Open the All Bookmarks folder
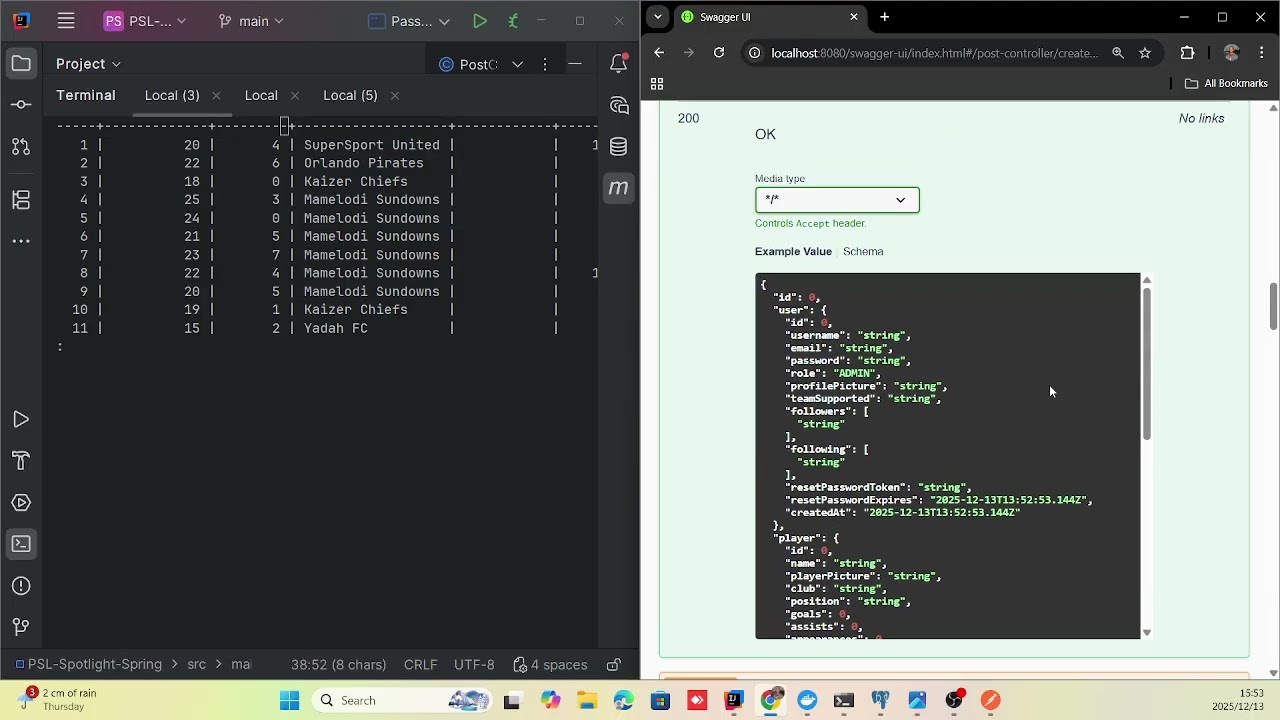 point(1226,84)
